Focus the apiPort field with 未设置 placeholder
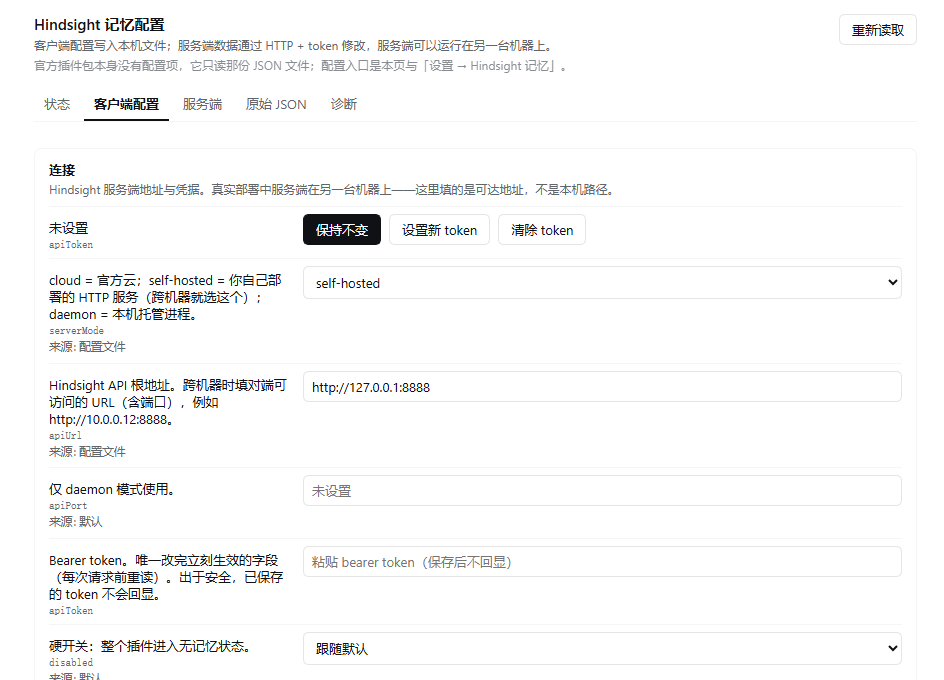 click(602, 491)
